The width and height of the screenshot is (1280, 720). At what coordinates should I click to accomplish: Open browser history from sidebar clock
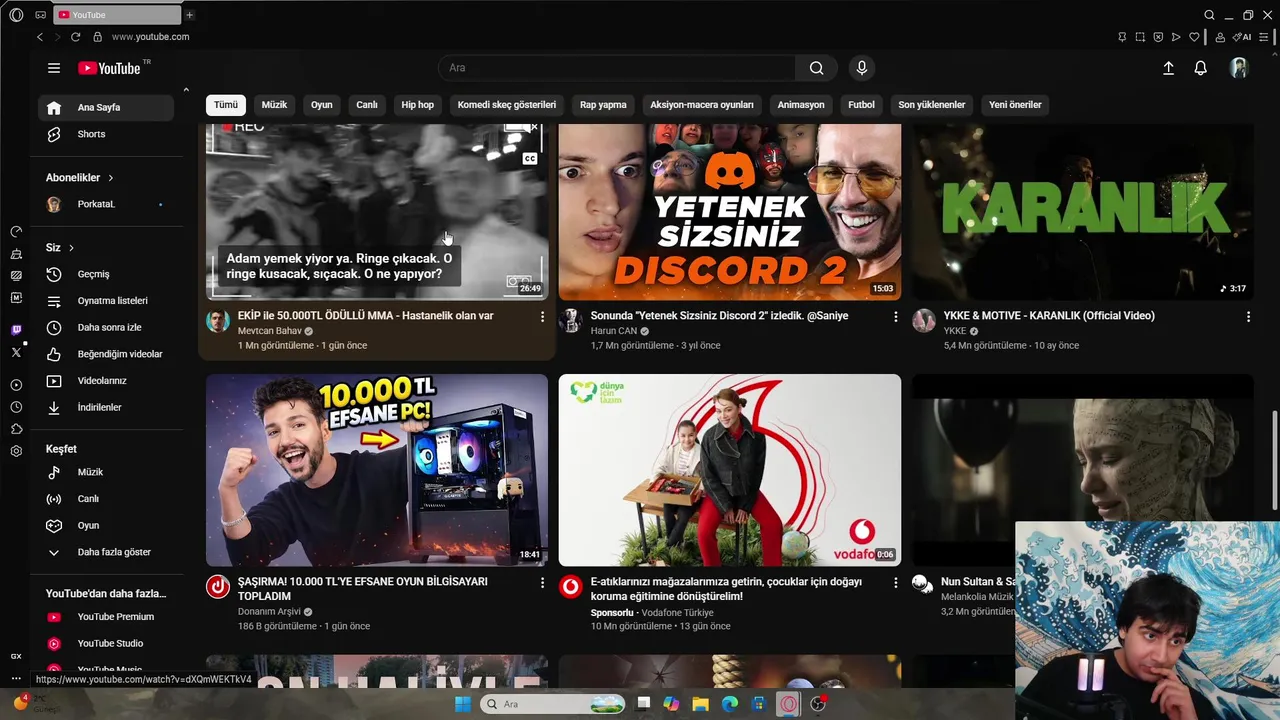16,407
